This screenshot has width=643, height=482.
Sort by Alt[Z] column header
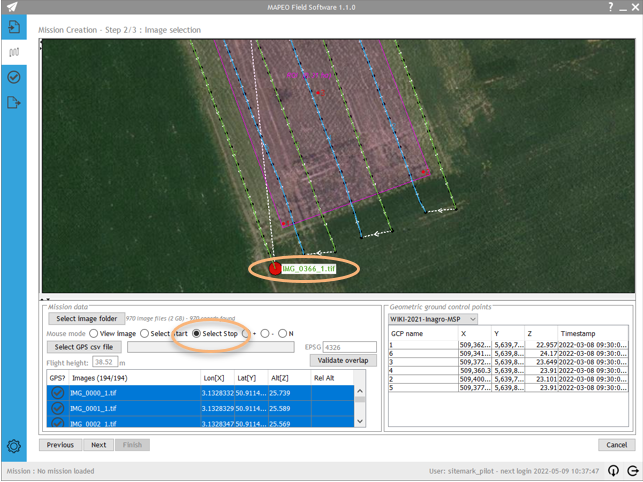pyautogui.click(x=290, y=378)
